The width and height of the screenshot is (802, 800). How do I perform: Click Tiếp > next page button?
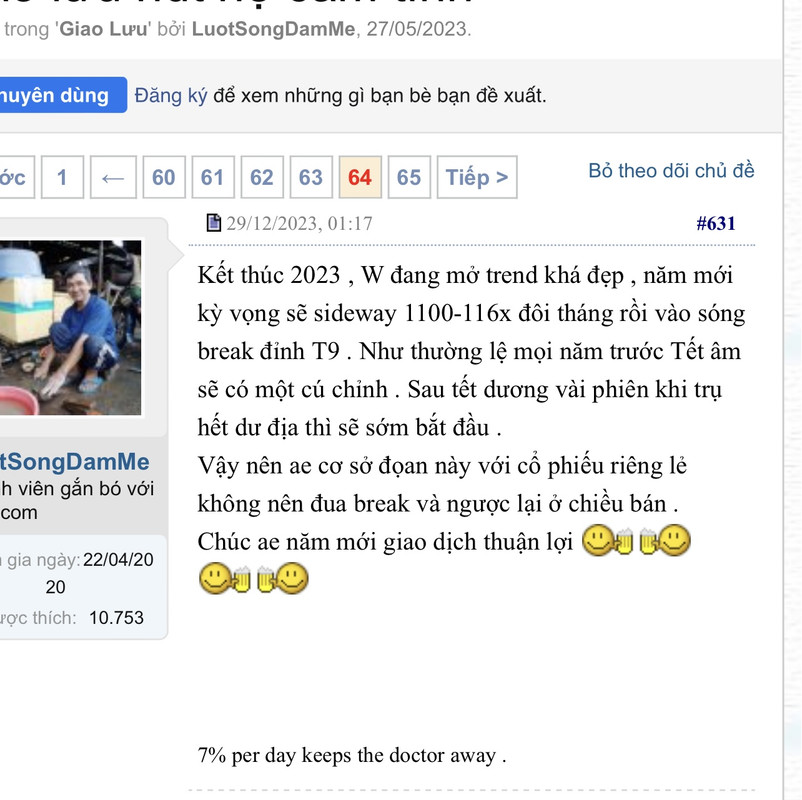477,177
